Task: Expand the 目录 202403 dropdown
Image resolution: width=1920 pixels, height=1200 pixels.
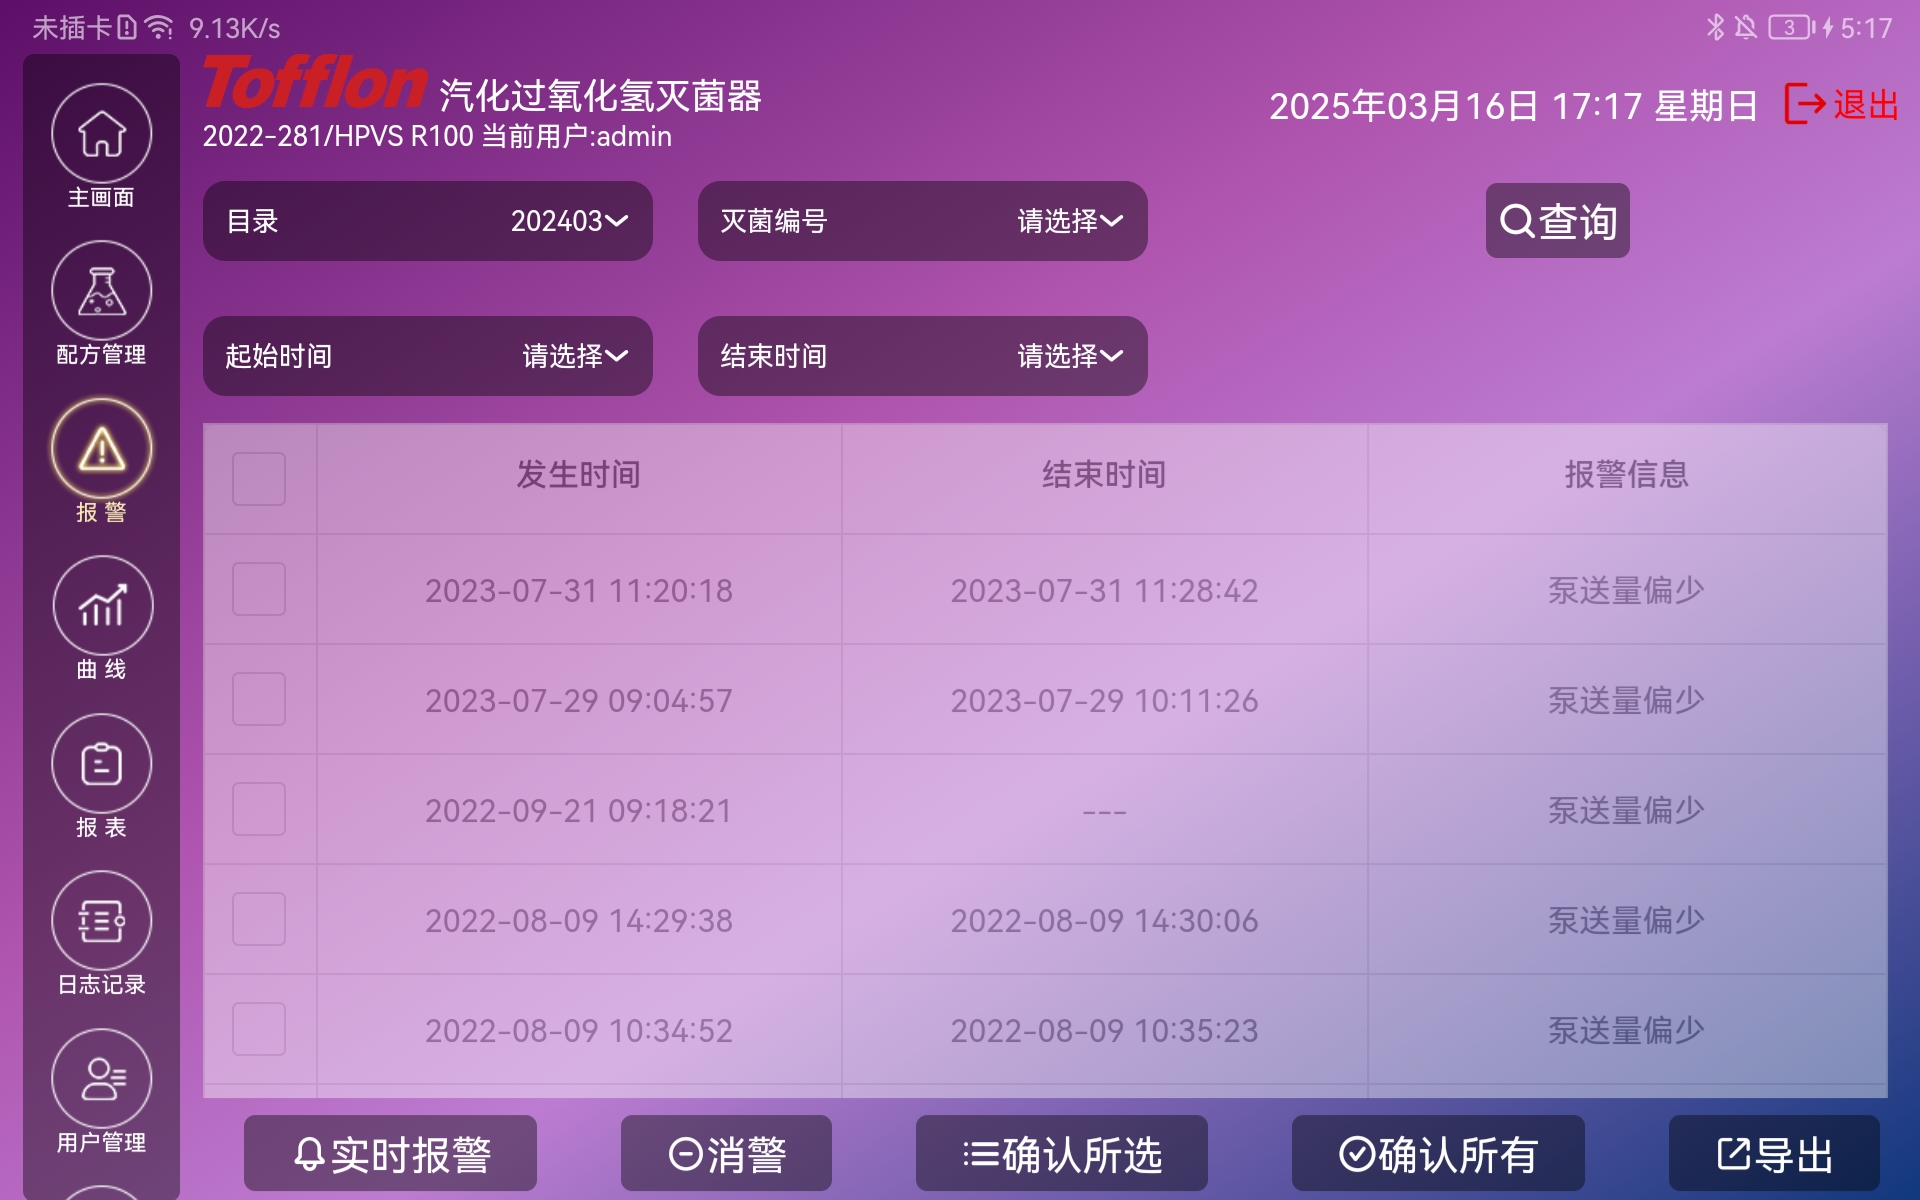Action: 428,221
